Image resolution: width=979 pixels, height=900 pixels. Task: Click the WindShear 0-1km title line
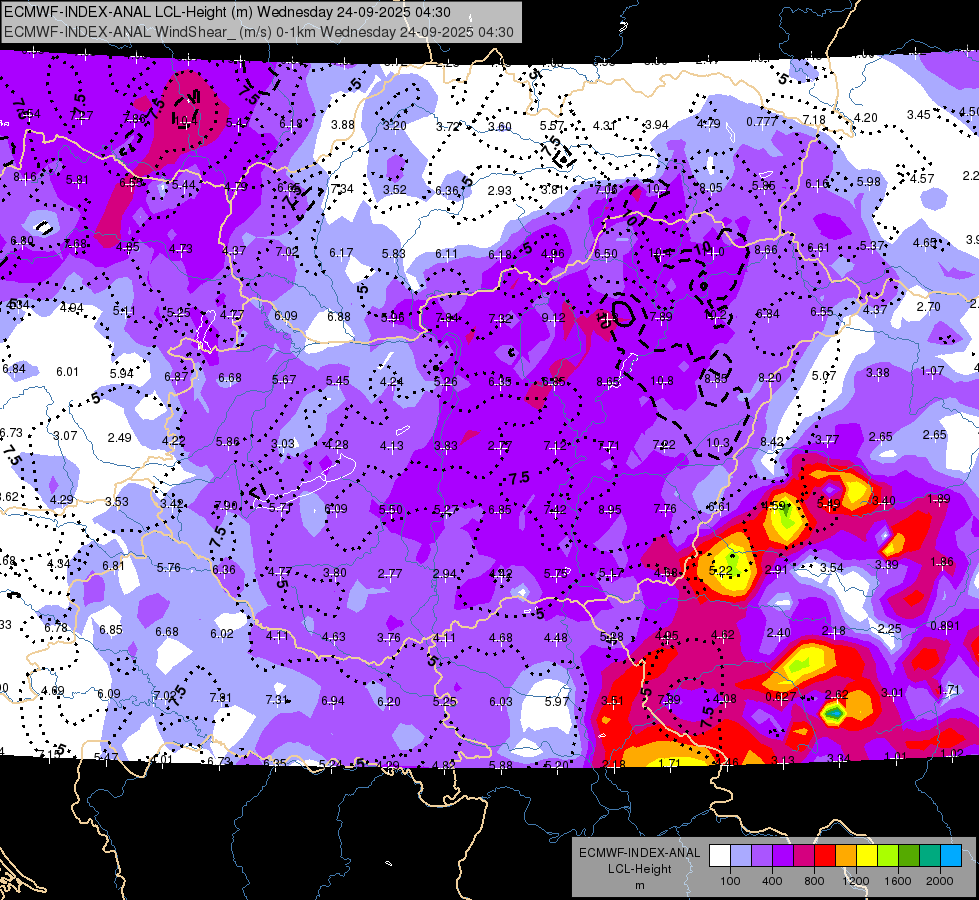pyautogui.click(x=258, y=32)
